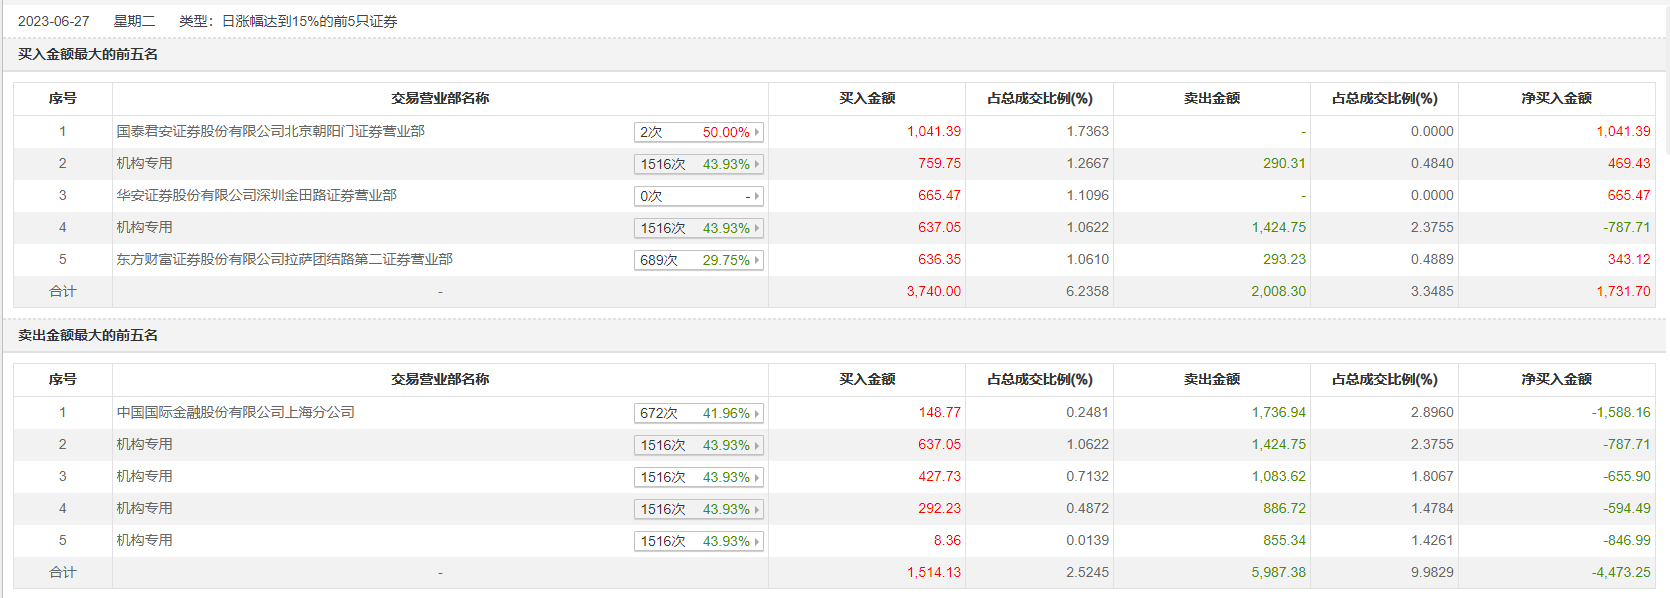Expand 1516次 box in buy table row 2
Image resolution: width=1670 pixels, height=598 pixels.
coord(699,164)
